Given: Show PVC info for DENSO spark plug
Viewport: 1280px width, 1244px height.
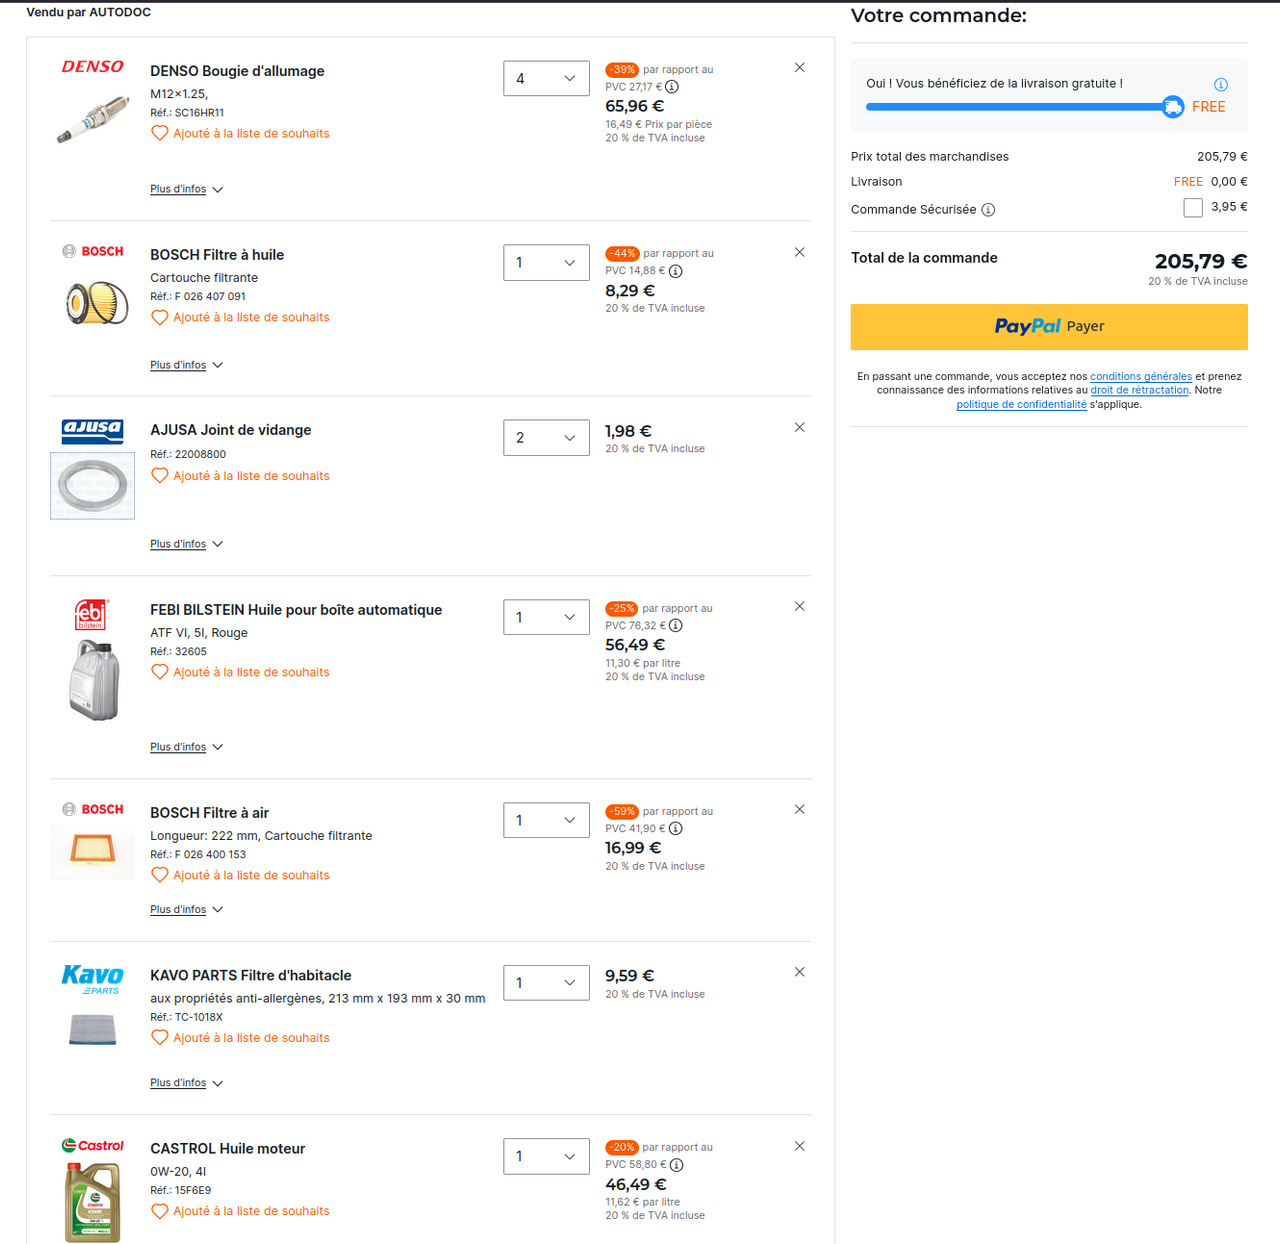Looking at the screenshot, I should pyautogui.click(x=672, y=87).
